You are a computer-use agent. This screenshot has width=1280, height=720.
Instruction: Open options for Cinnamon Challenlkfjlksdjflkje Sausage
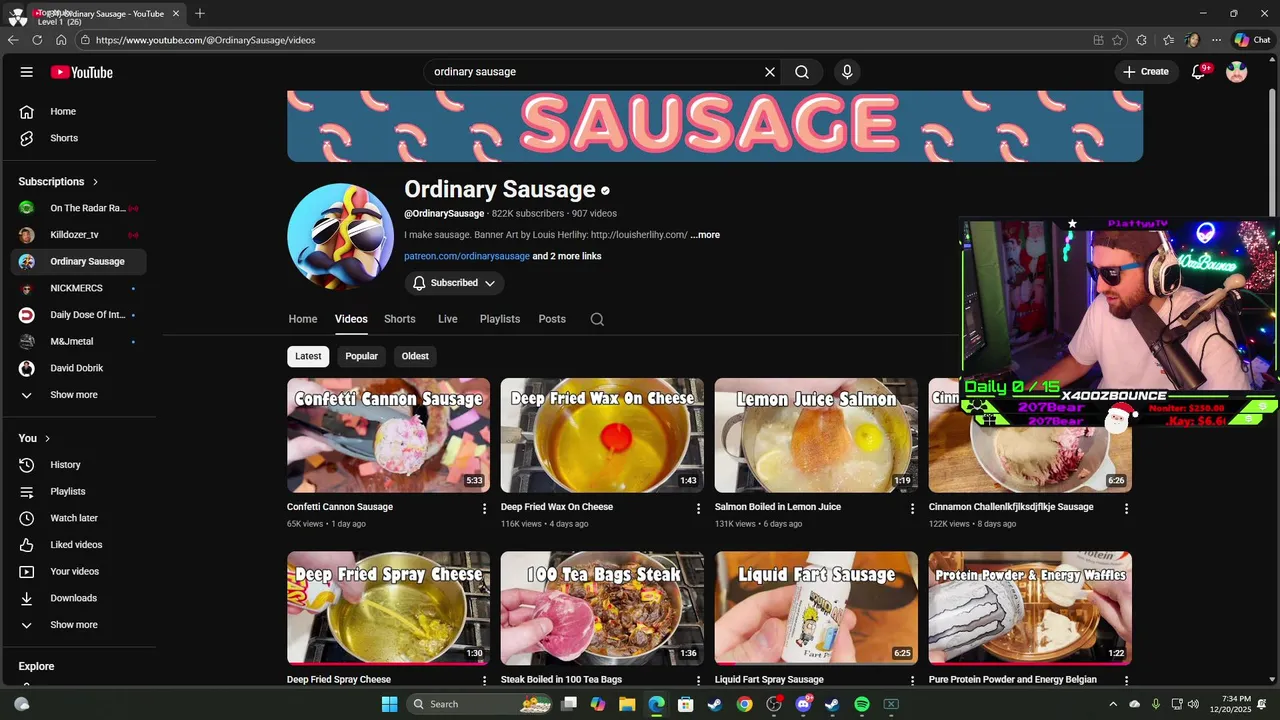[1126, 509]
